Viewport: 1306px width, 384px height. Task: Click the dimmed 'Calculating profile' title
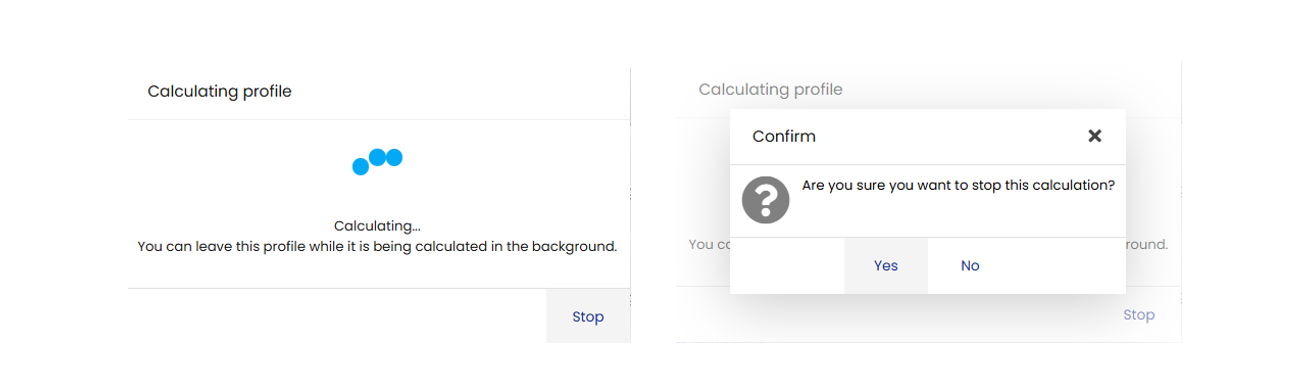(771, 89)
